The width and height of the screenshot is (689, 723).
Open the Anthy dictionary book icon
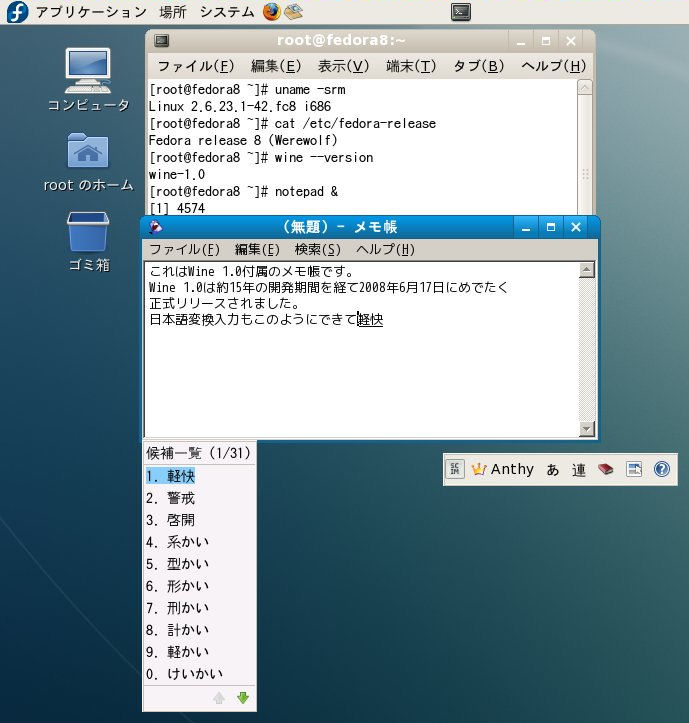tap(606, 469)
